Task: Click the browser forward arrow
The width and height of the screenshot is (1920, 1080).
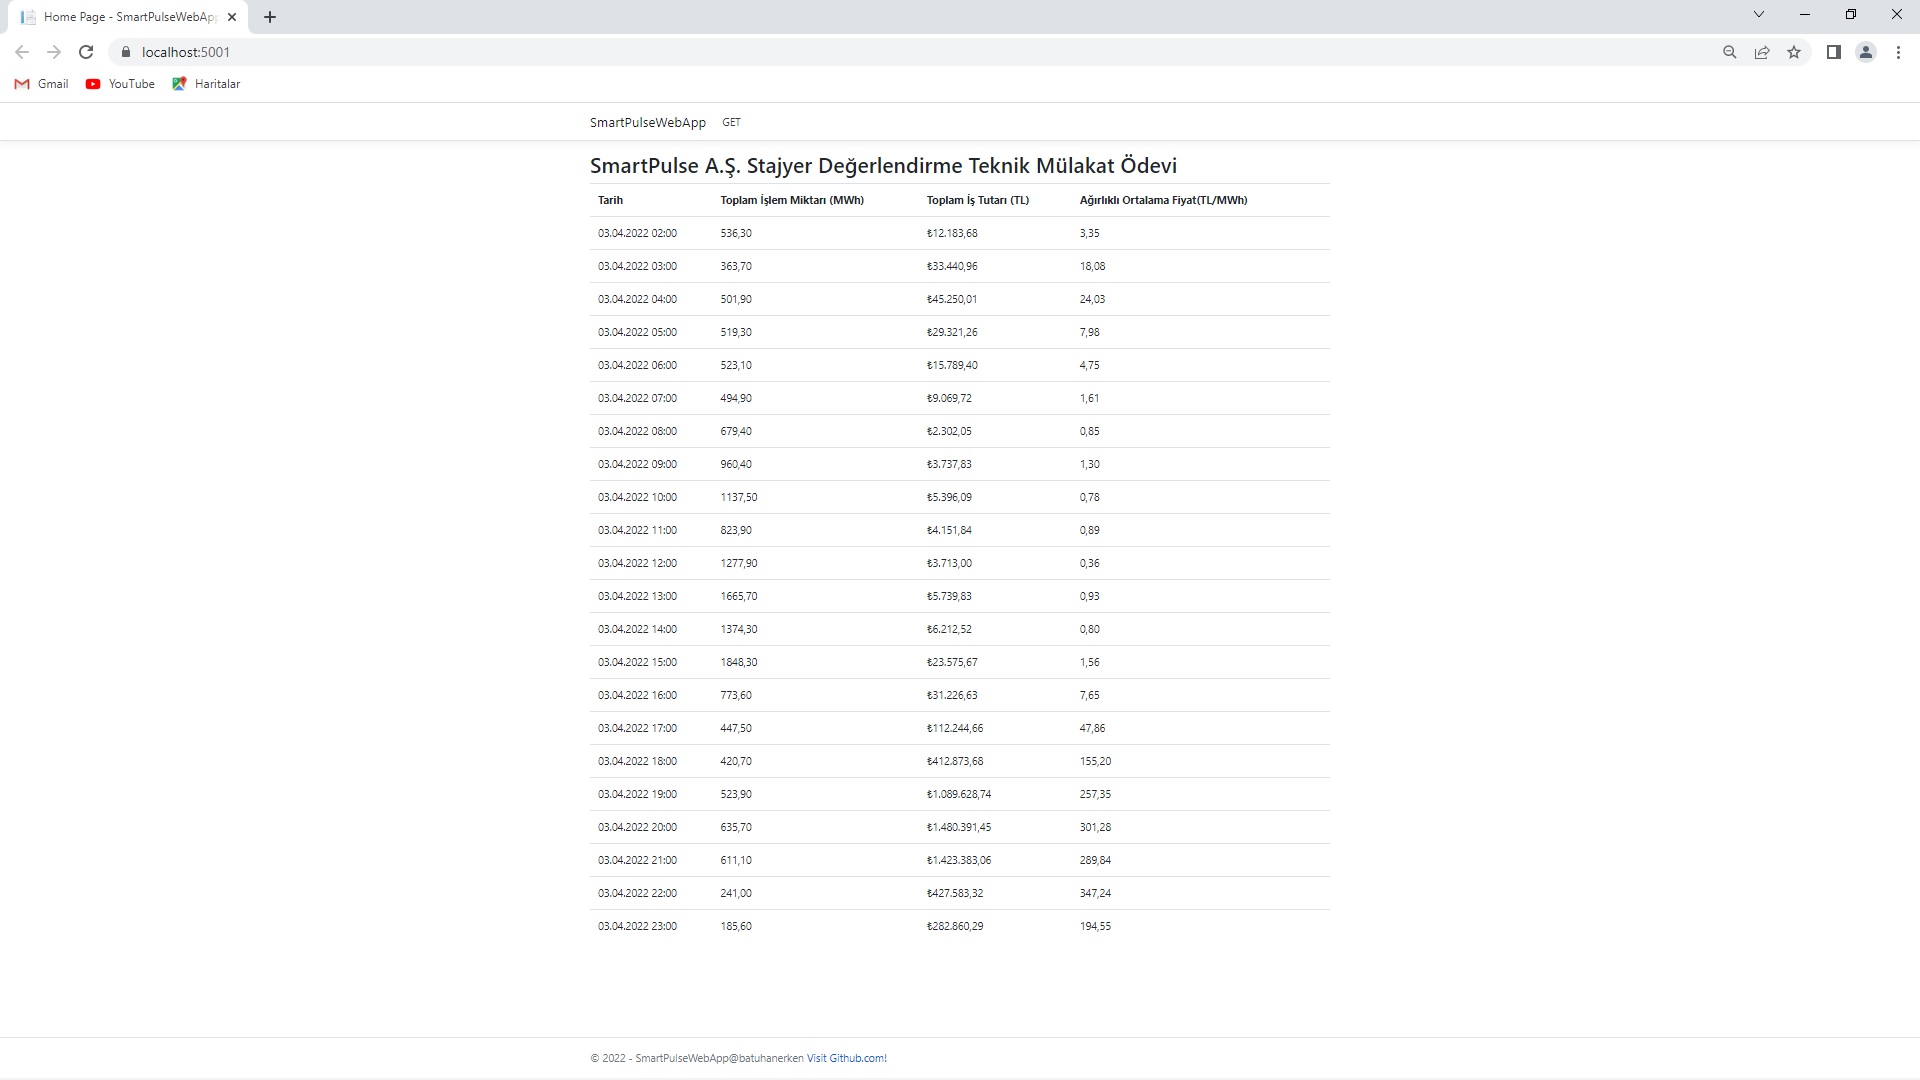Action: (x=53, y=52)
